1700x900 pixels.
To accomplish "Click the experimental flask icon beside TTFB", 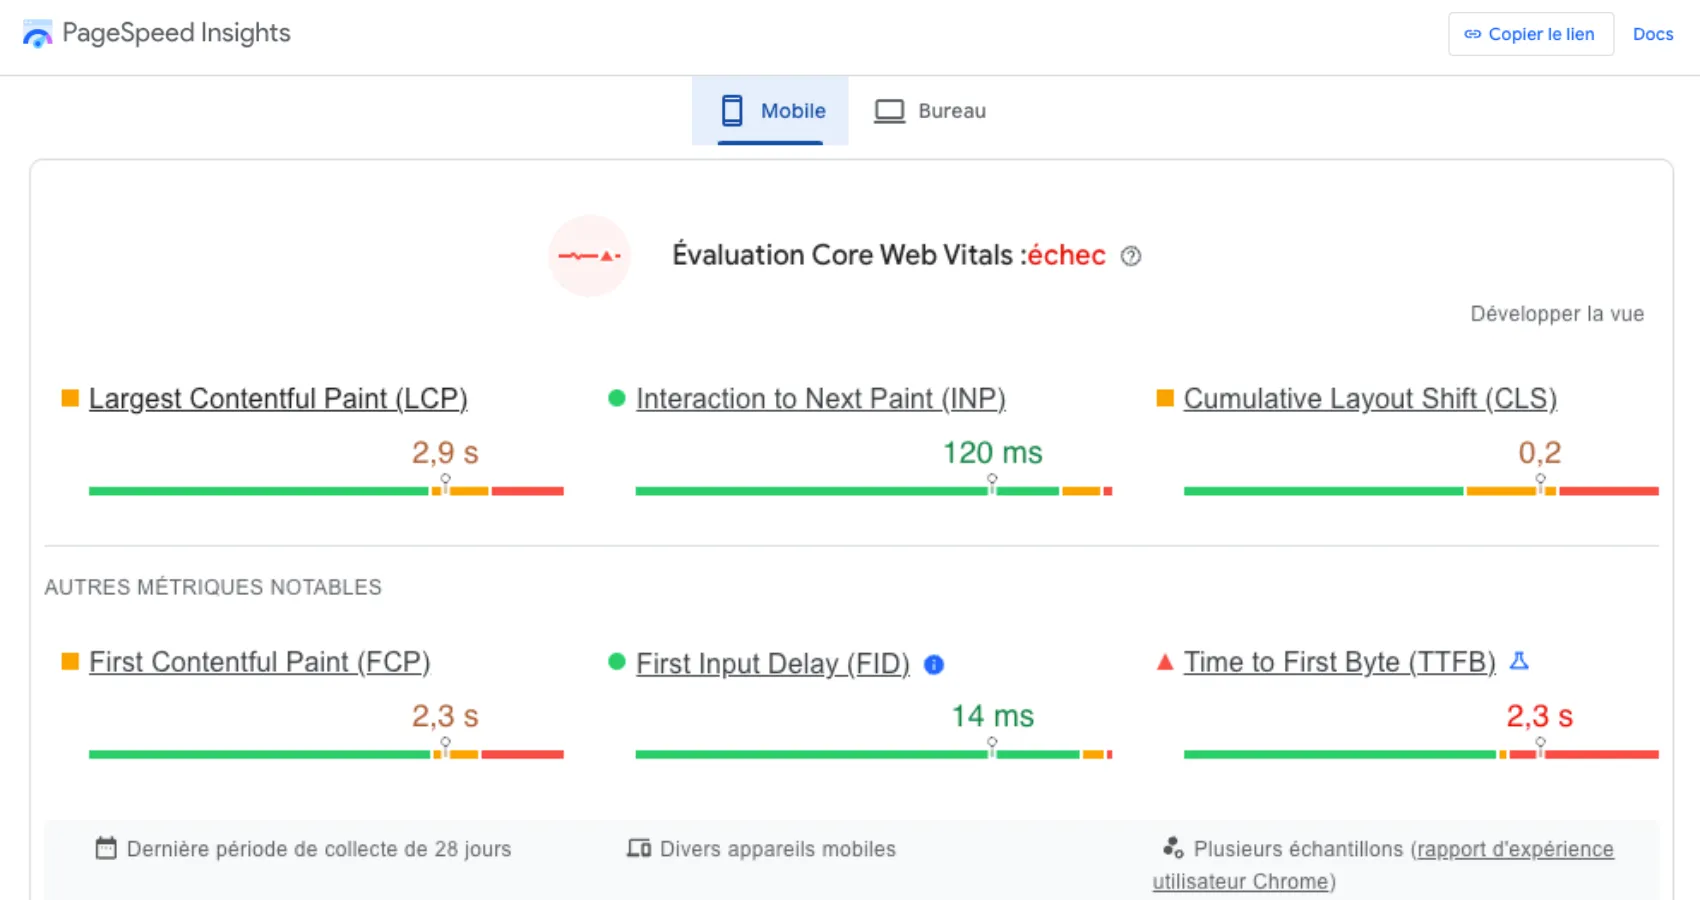I will point(1520,660).
